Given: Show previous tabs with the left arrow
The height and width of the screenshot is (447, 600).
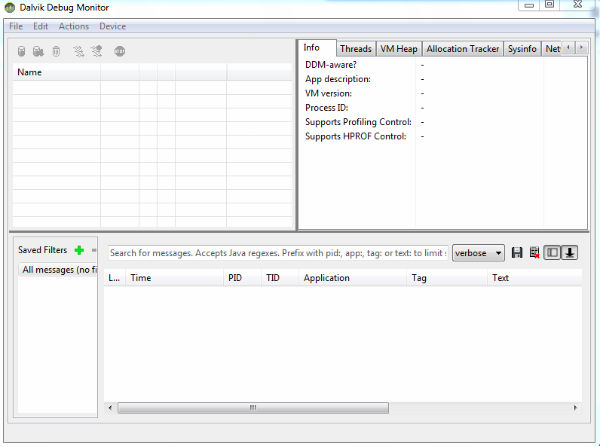Looking at the screenshot, I should pyautogui.click(x=568, y=47).
